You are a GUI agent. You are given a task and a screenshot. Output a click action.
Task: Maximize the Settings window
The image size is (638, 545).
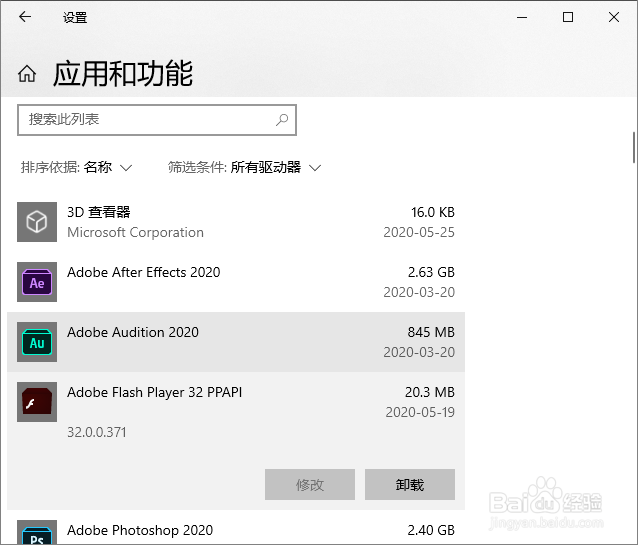tap(568, 17)
